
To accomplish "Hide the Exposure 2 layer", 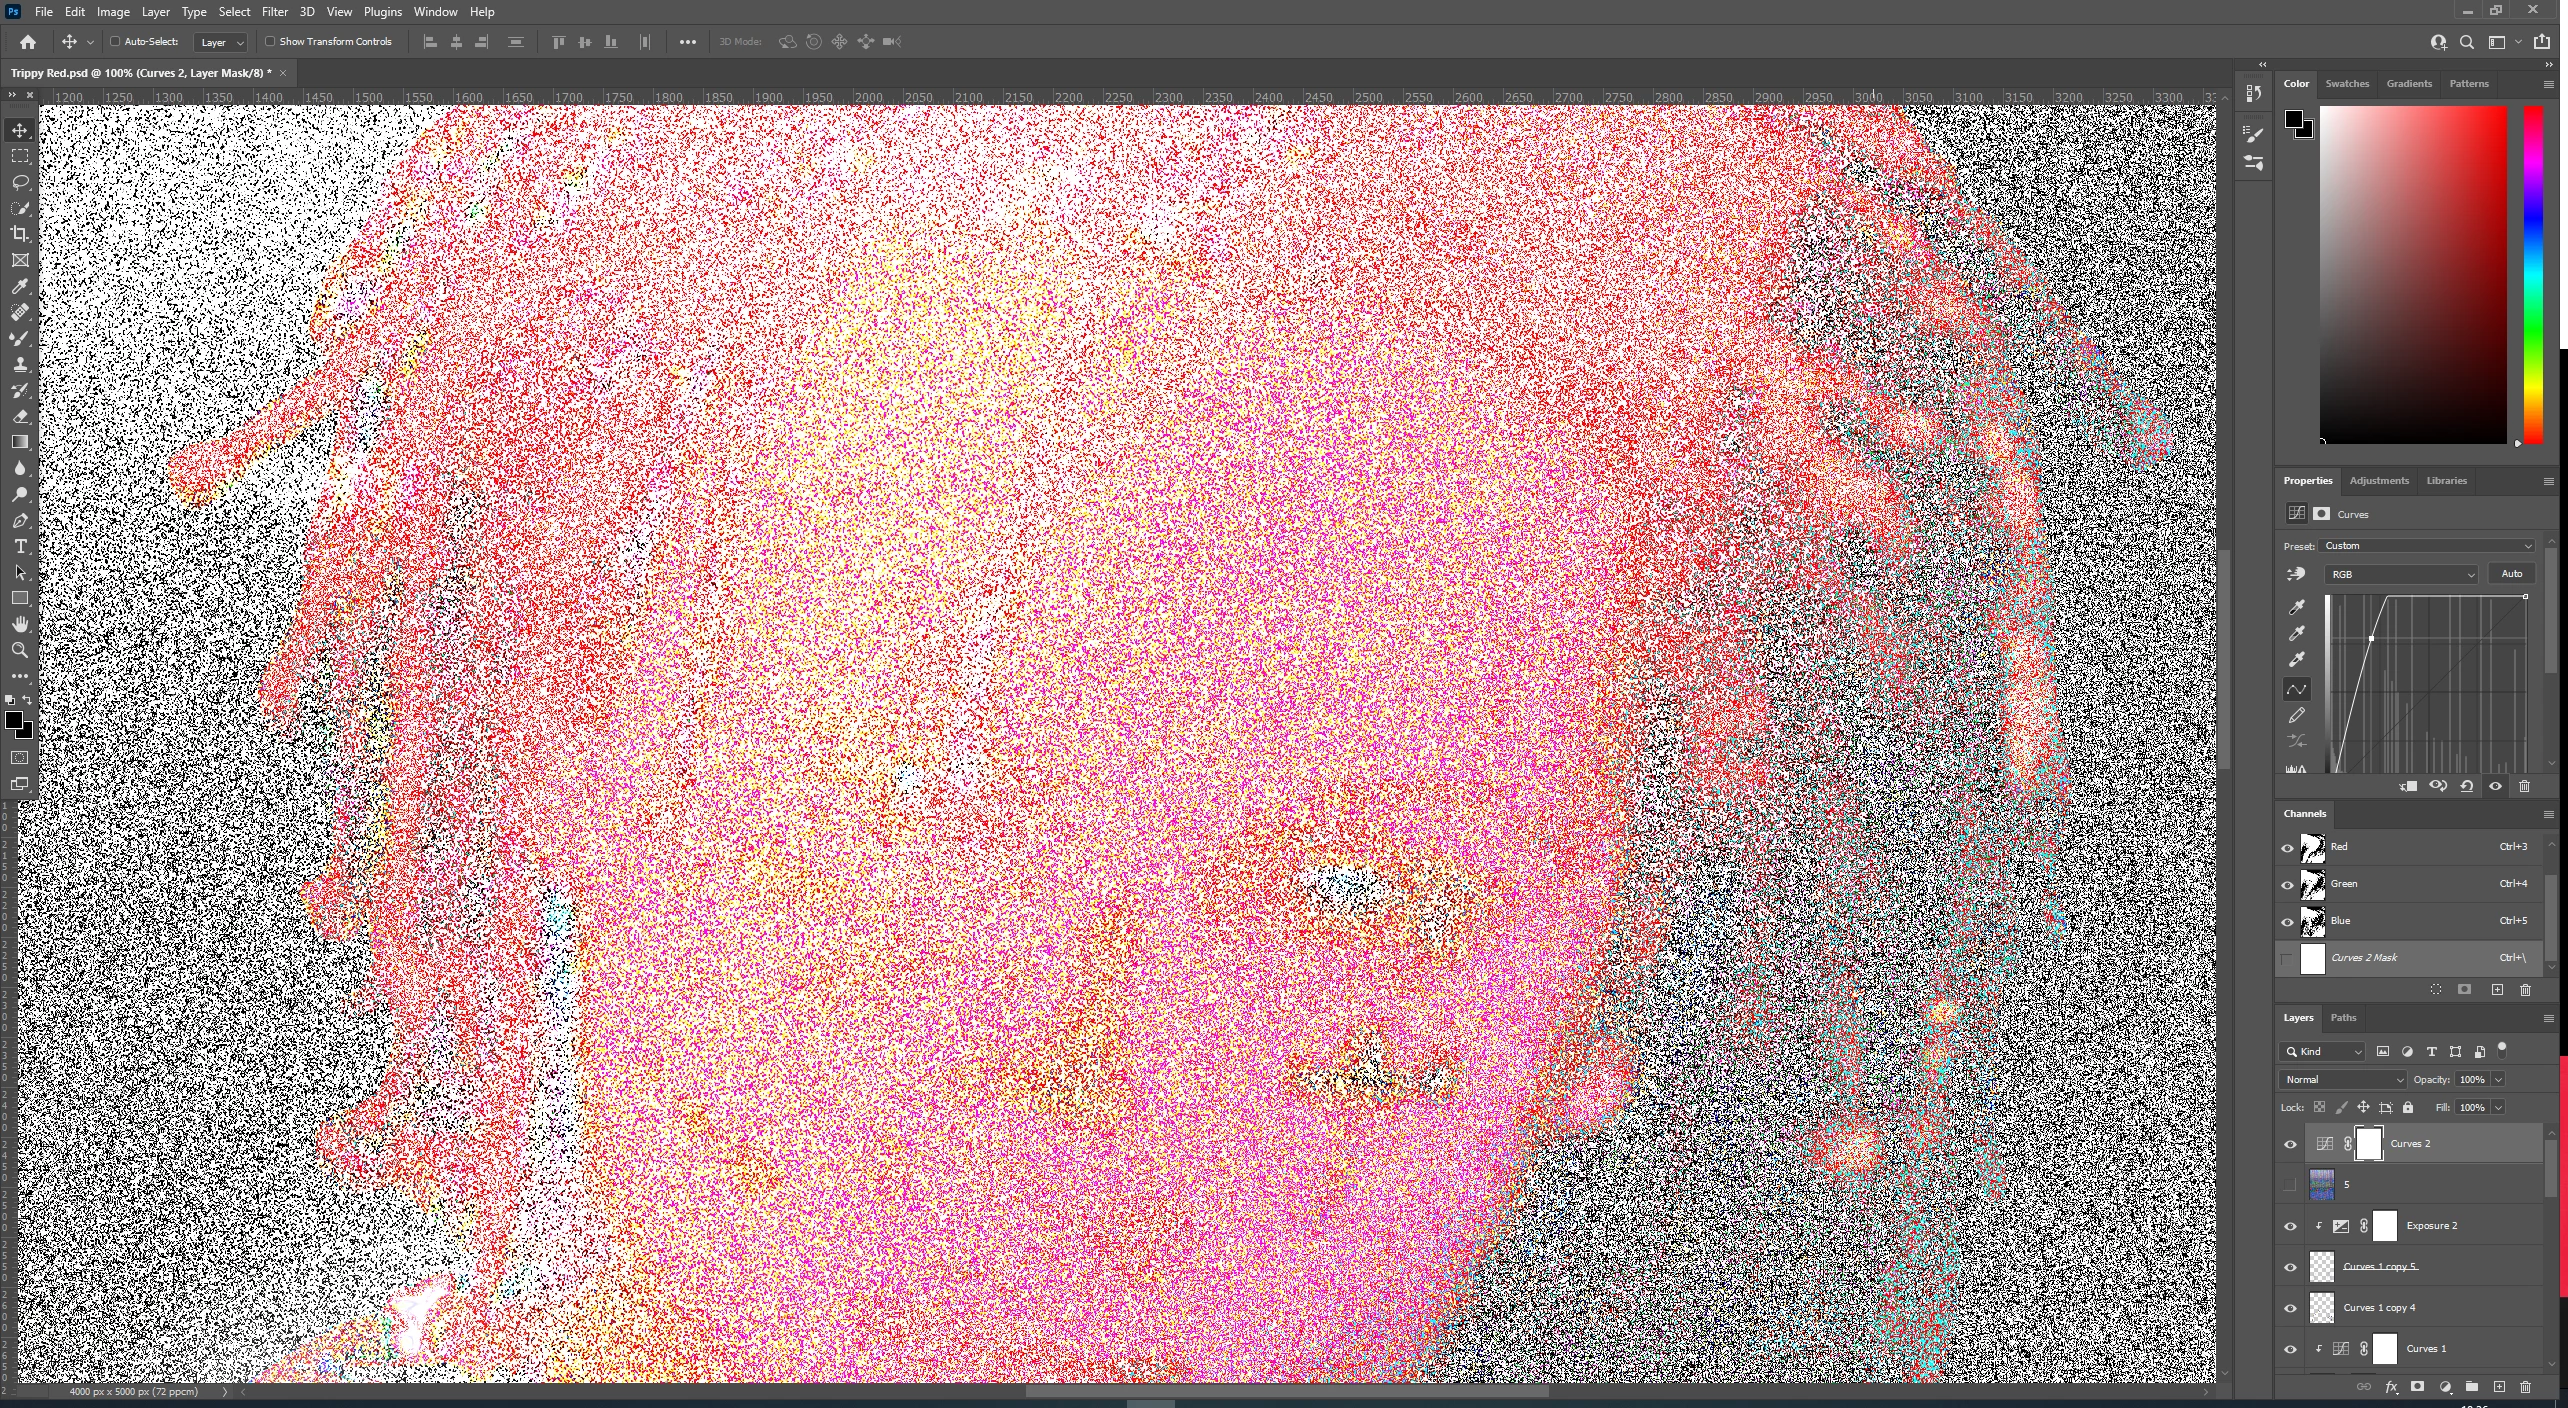I will [2290, 1226].
